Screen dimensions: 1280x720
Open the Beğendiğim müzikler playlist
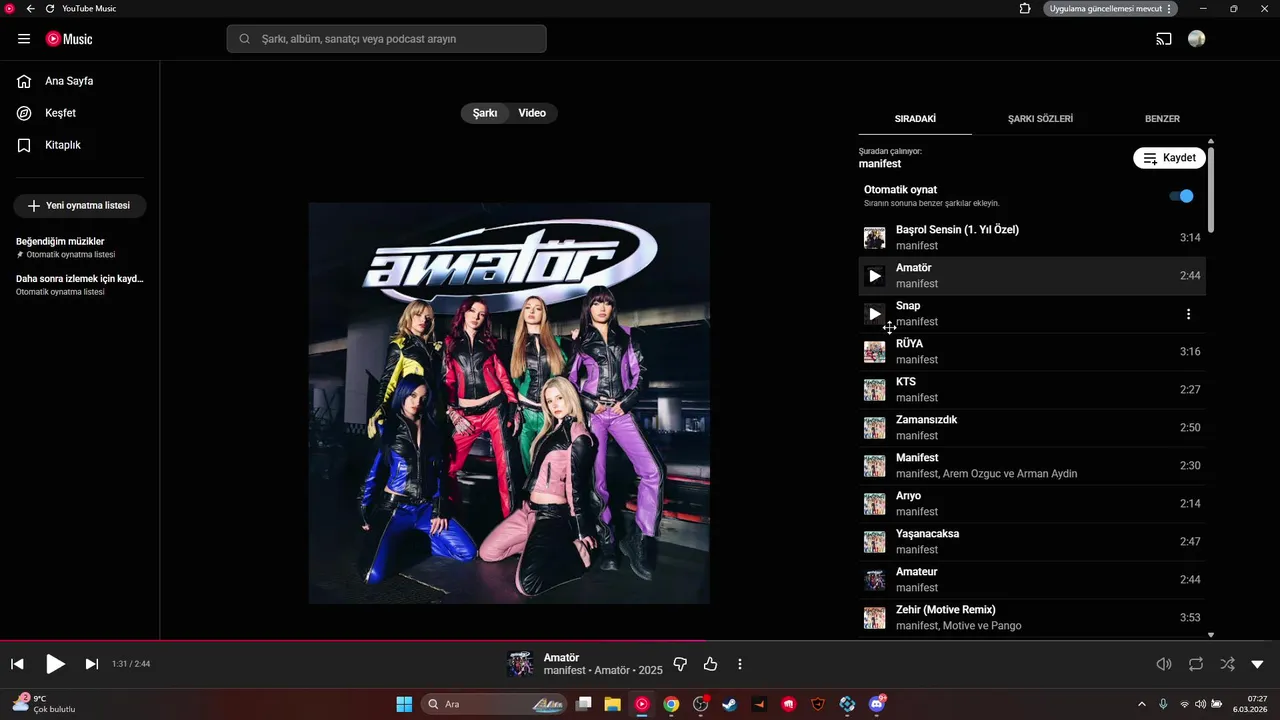(80, 247)
